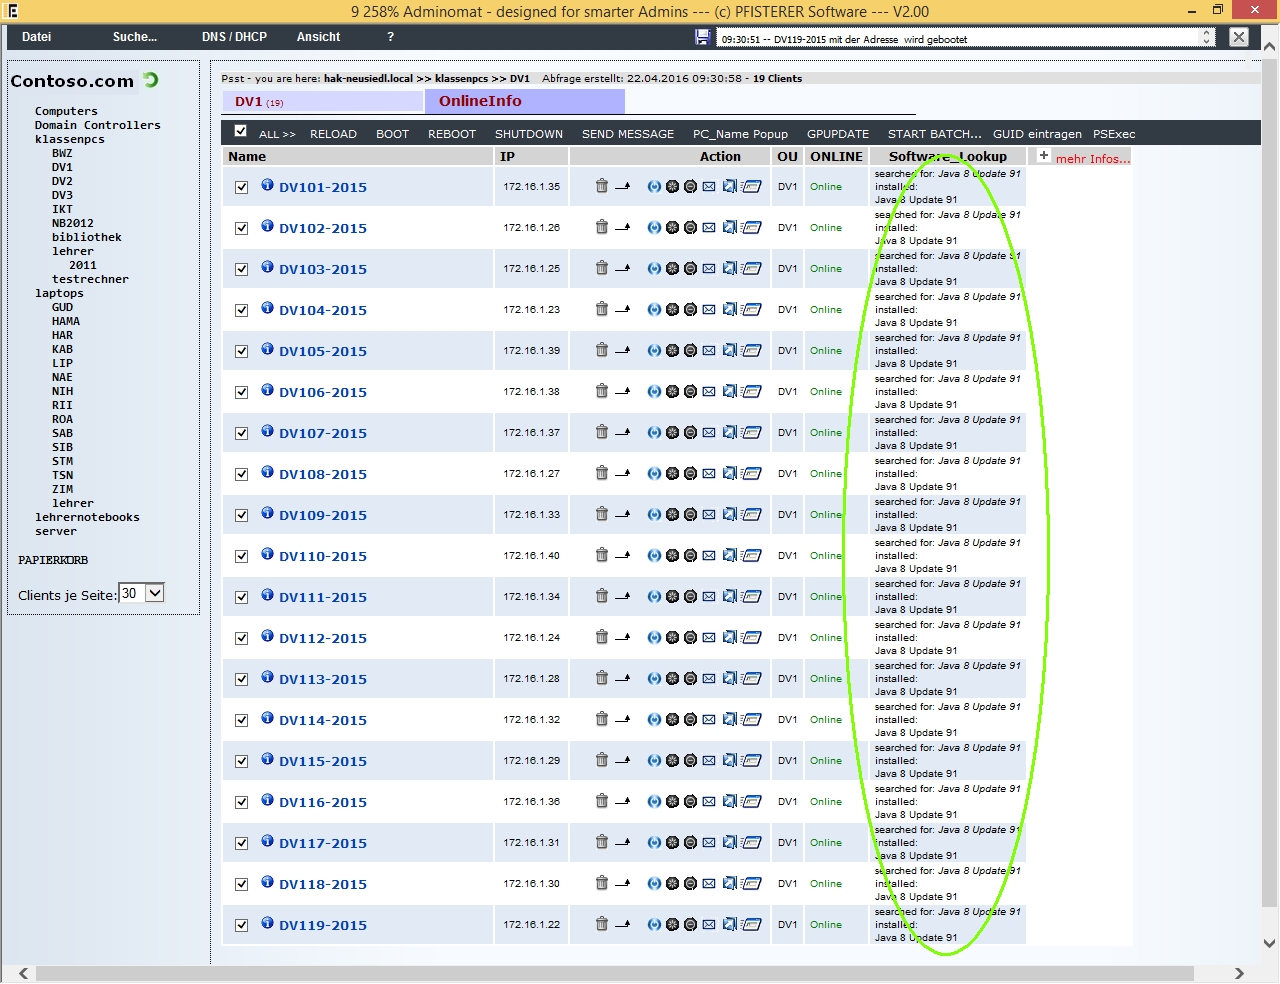The width and height of the screenshot is (1280, 984).
Task: Click the envelope message icon for DV115-2015
Action: click(709, 761)
